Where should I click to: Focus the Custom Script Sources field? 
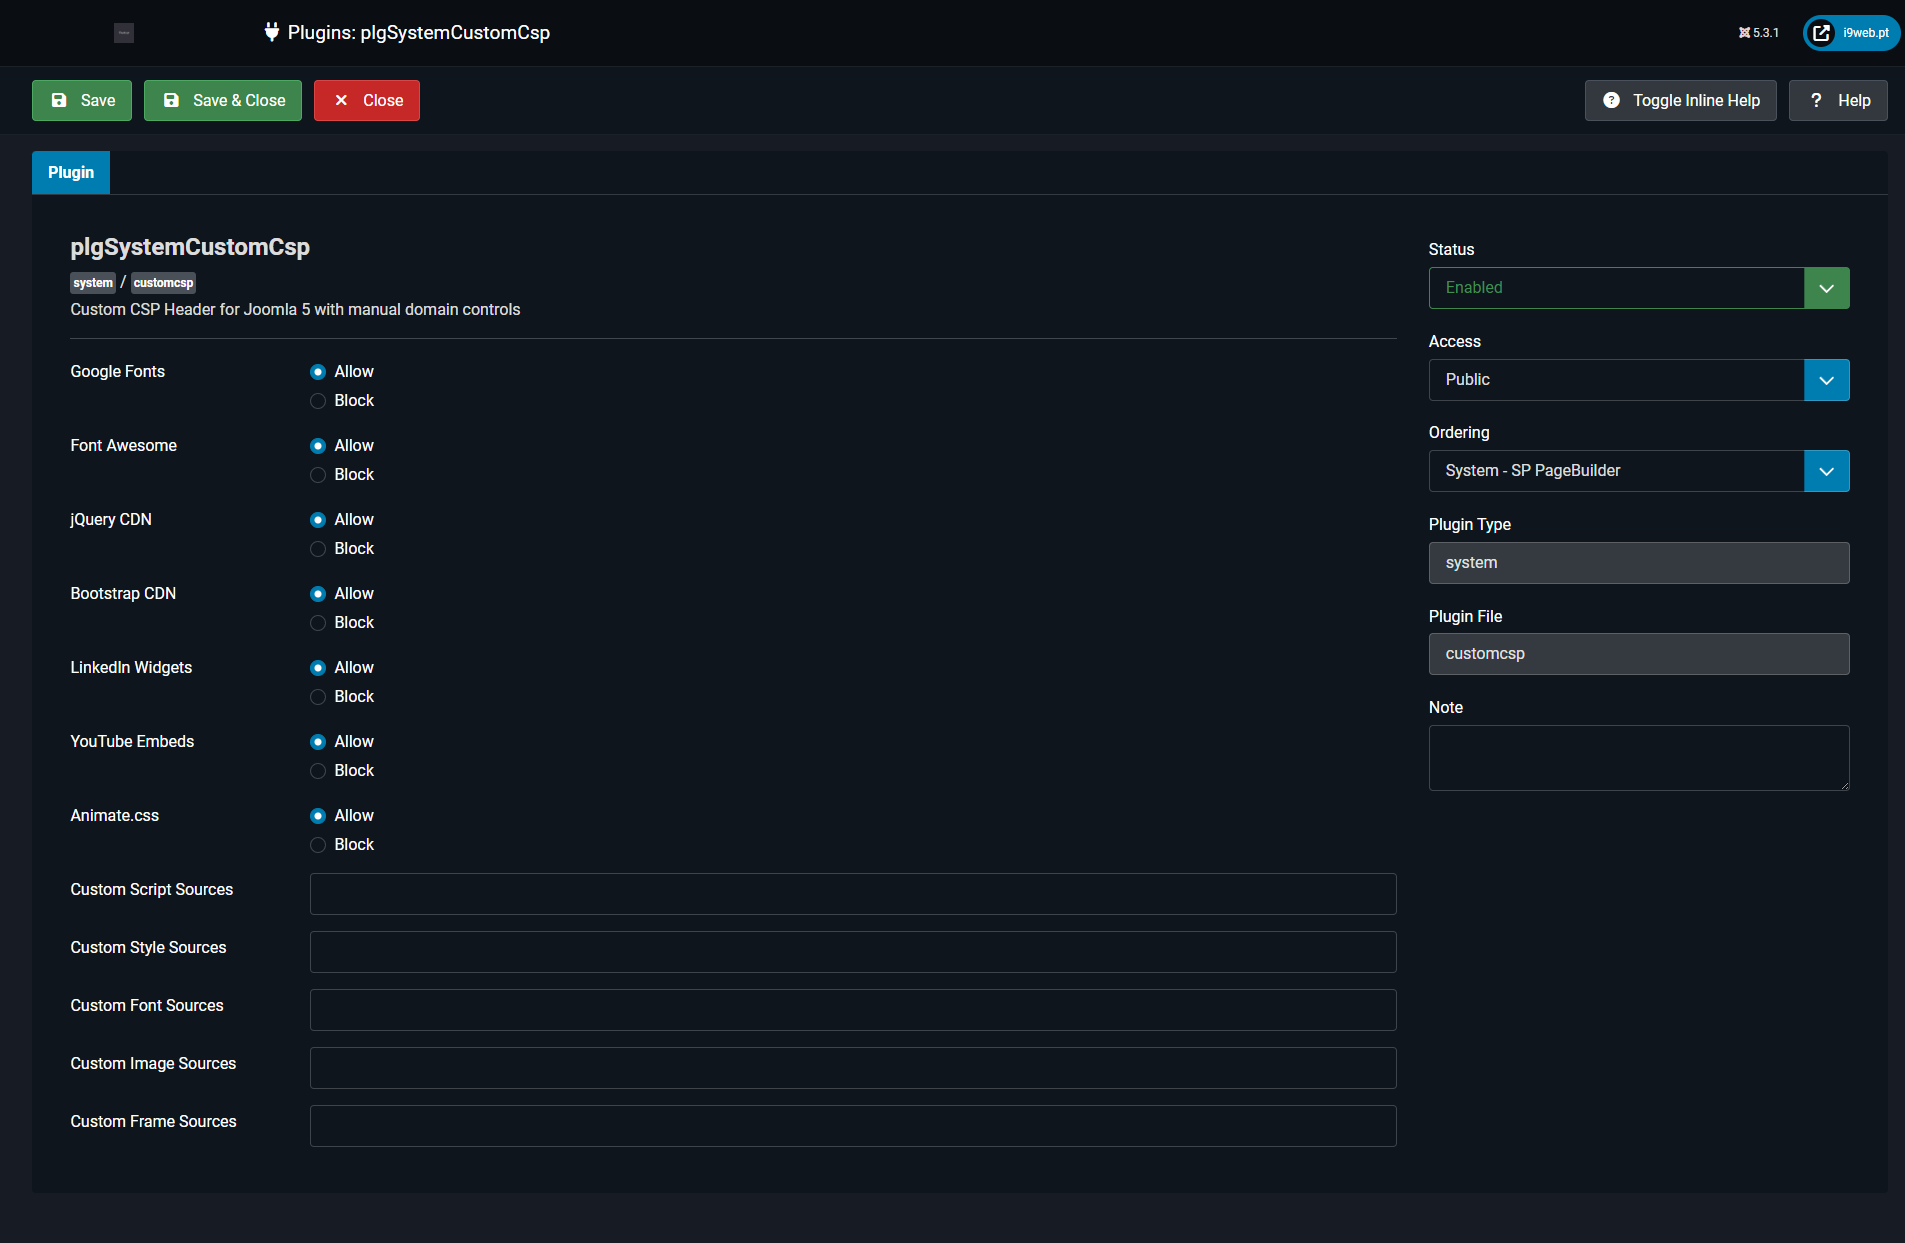(852, 894)
